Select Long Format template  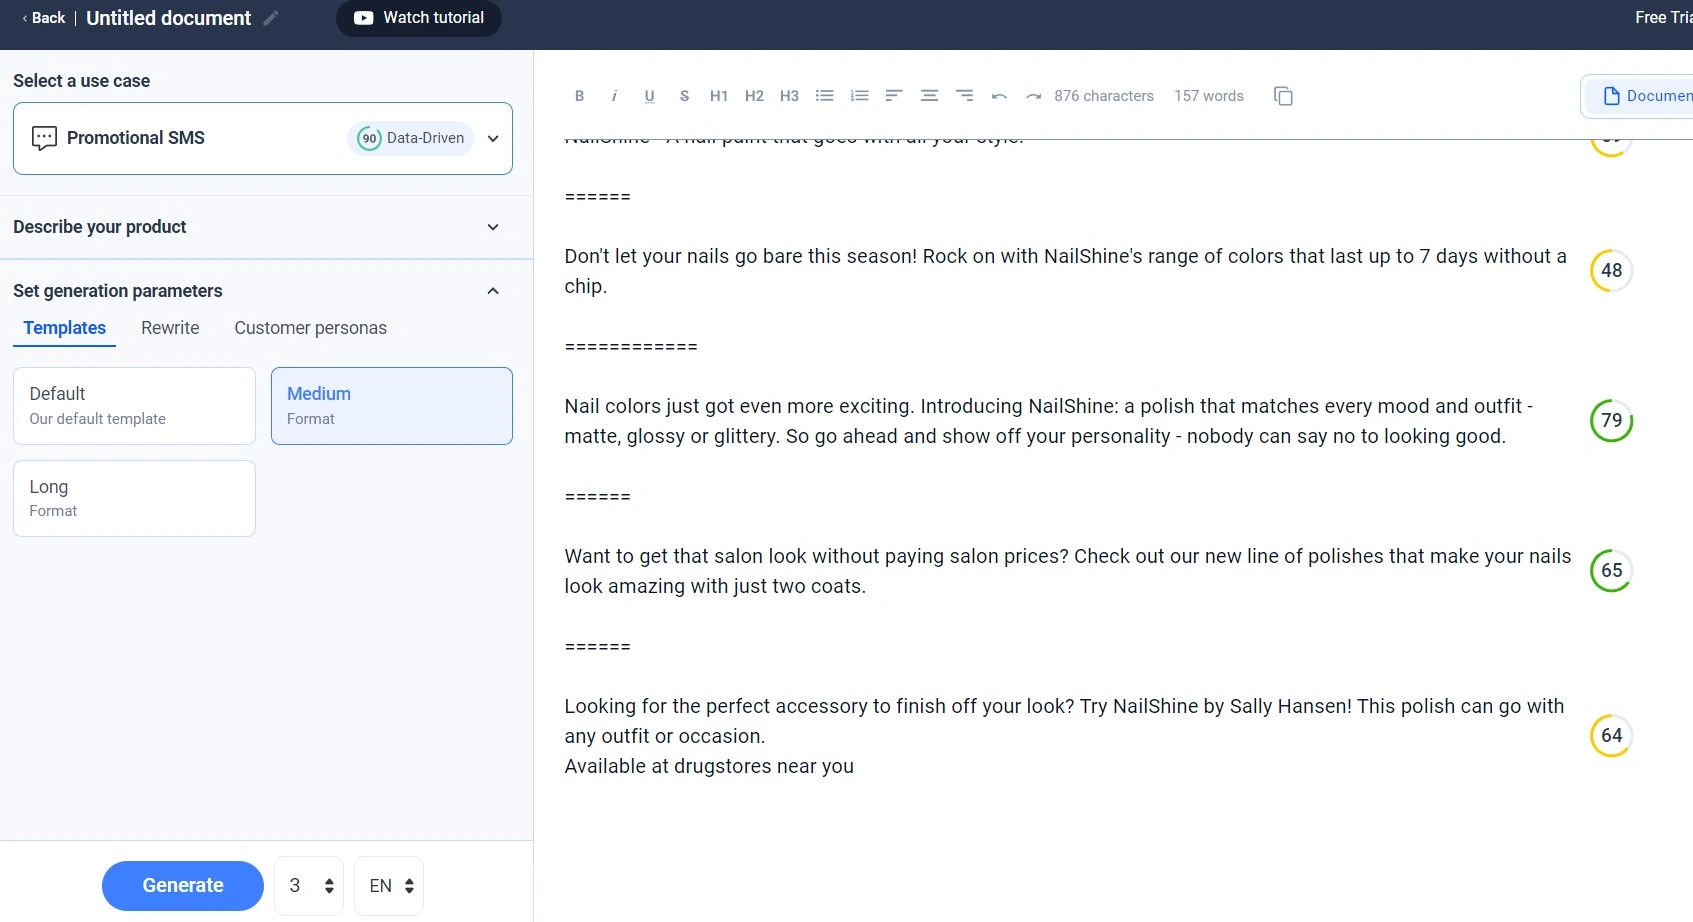tap(134, 498)
